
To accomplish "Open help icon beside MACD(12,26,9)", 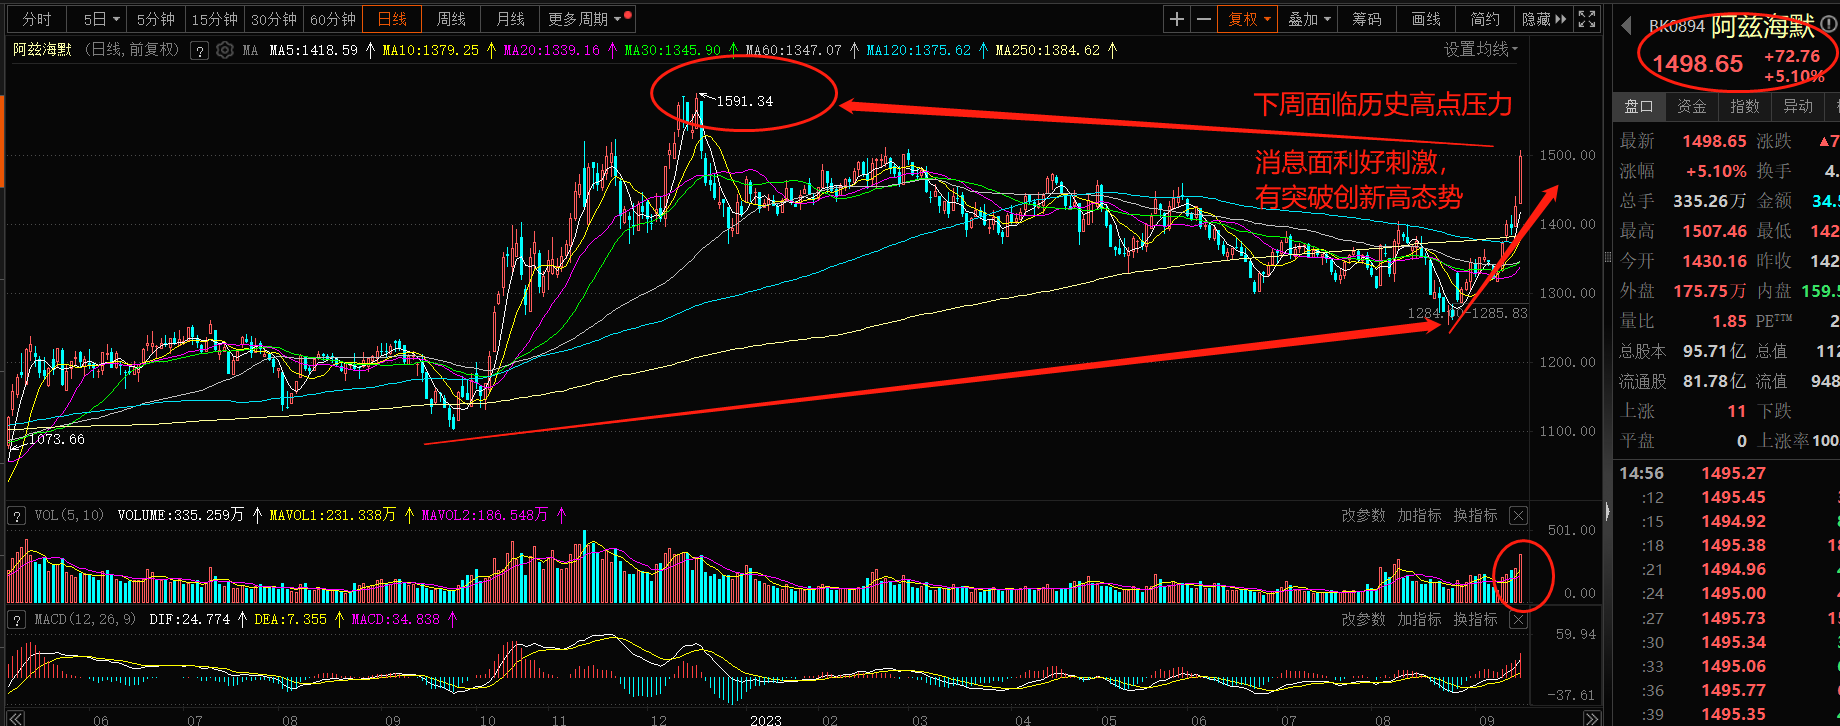I will (x=17, y=620).
